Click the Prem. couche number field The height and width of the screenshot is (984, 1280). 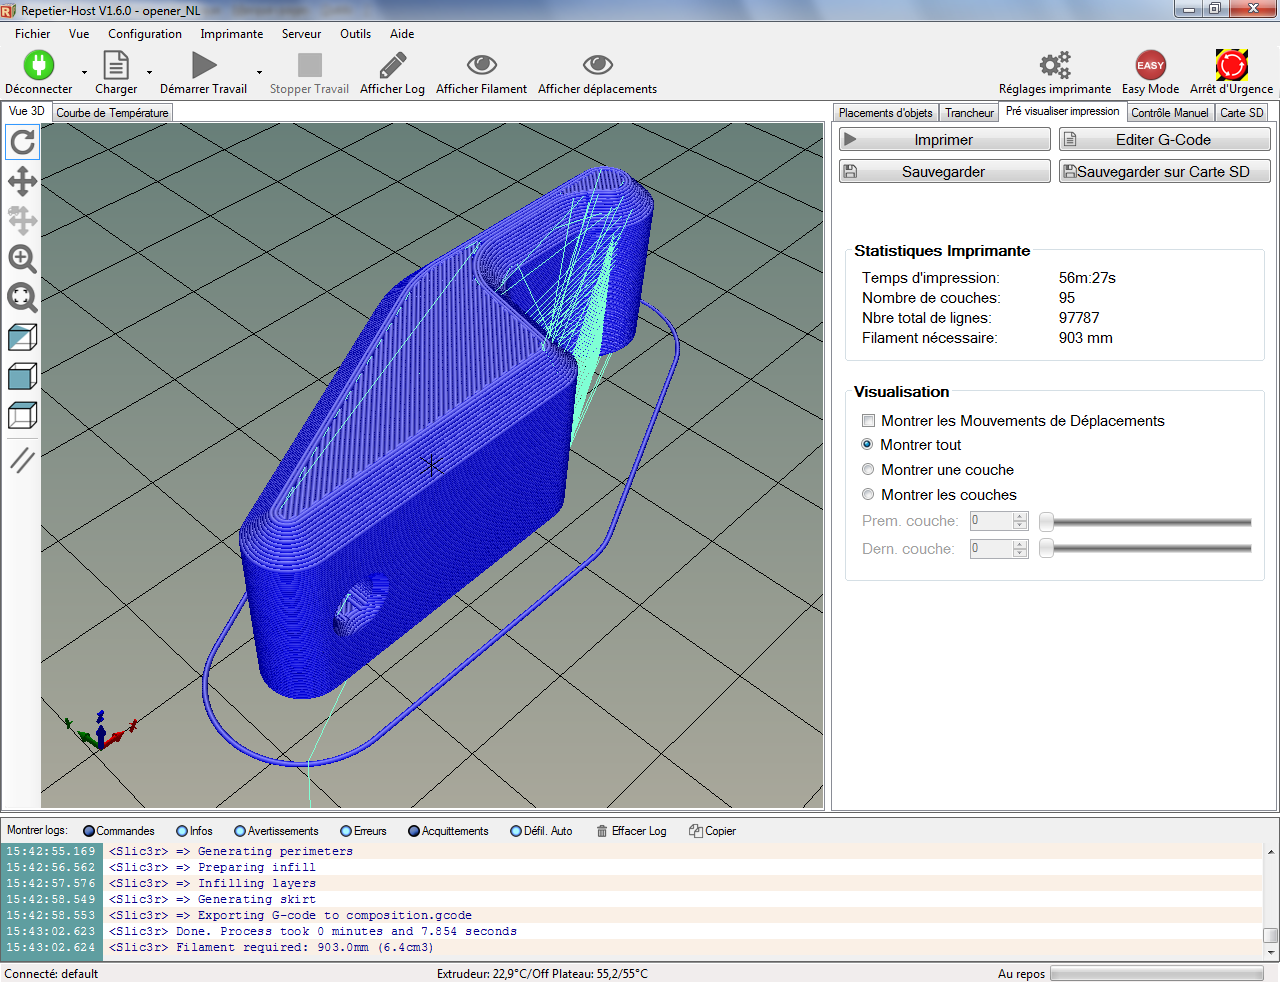coord(998,521)
